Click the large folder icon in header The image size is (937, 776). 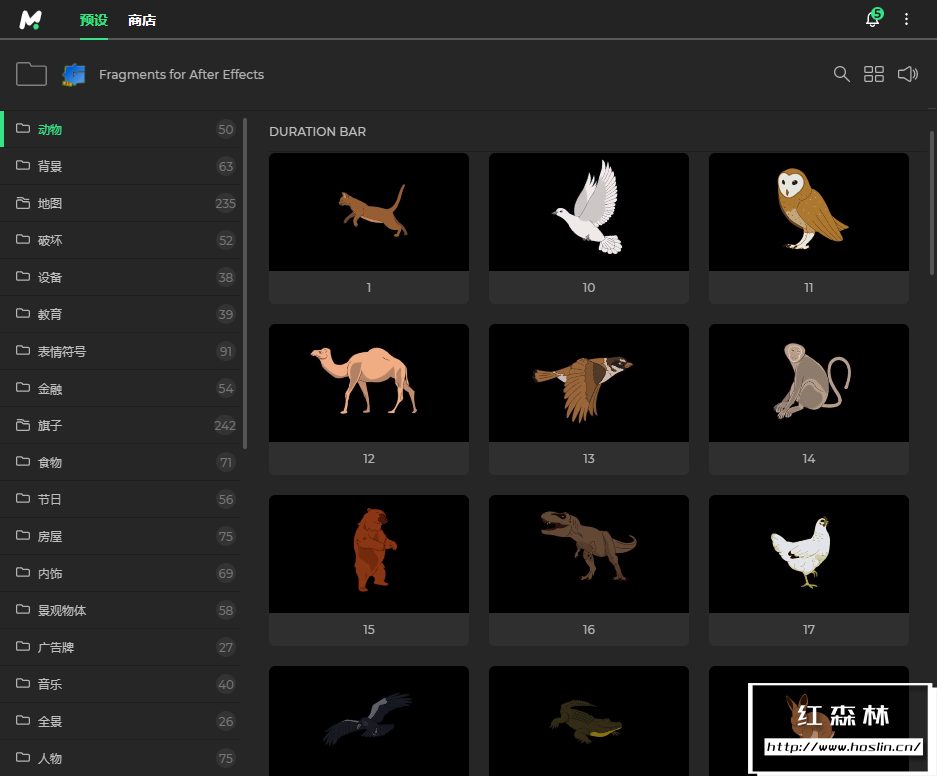click(32, 74)
